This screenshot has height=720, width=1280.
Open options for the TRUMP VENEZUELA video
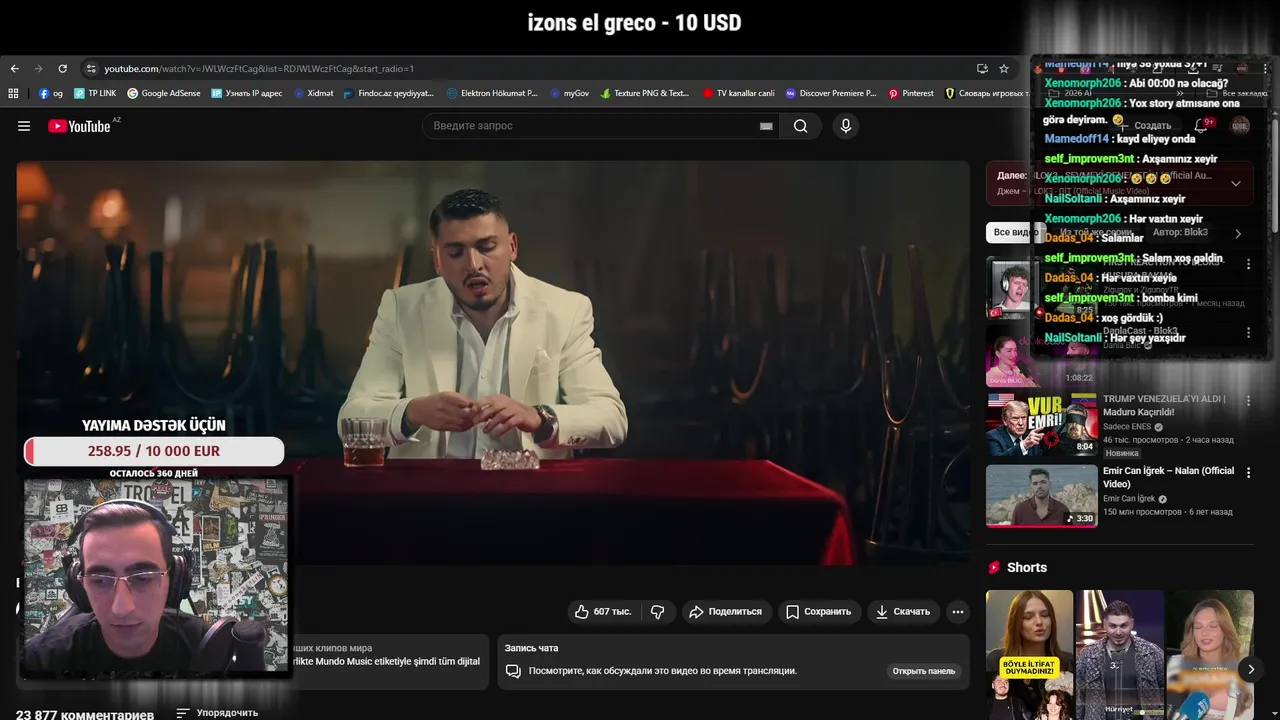[1248, 400]
